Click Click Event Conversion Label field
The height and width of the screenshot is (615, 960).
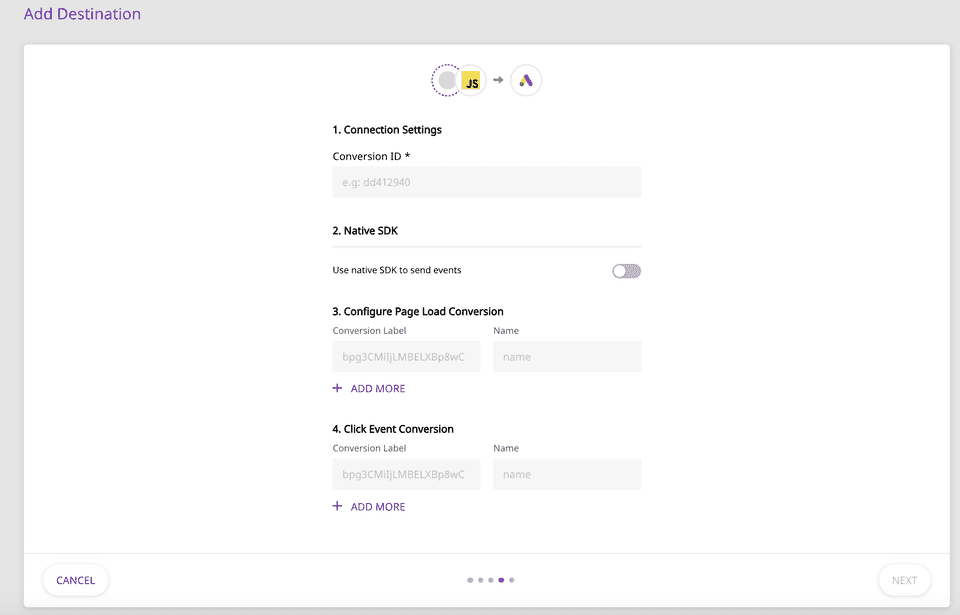(406, 475)
